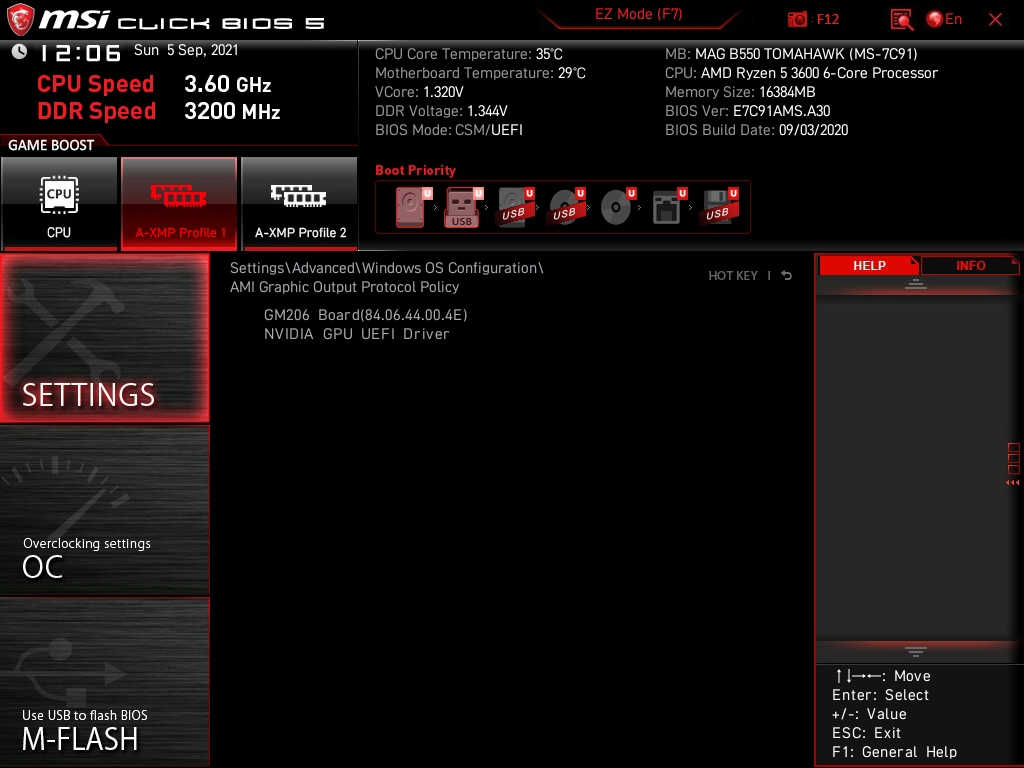Click the AMI Graphic Output Protocol Policy heading
The image size is (1024, 768).
[x=344, y=287]
